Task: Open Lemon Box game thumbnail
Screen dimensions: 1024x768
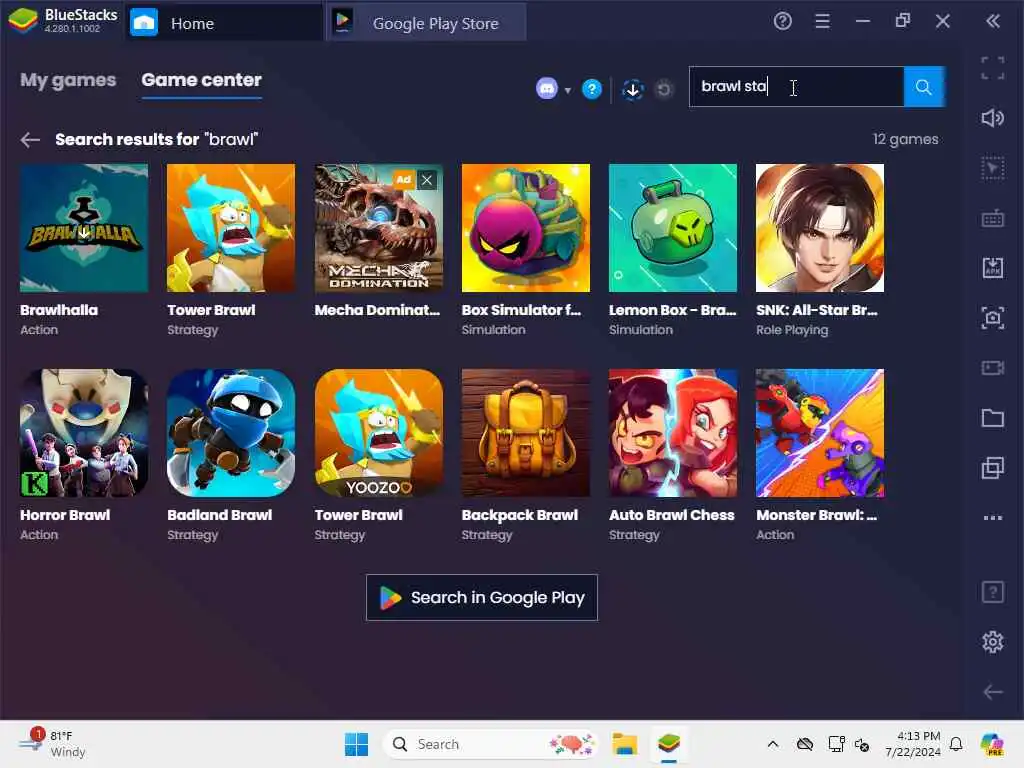Action: click(x=673, y=227)
